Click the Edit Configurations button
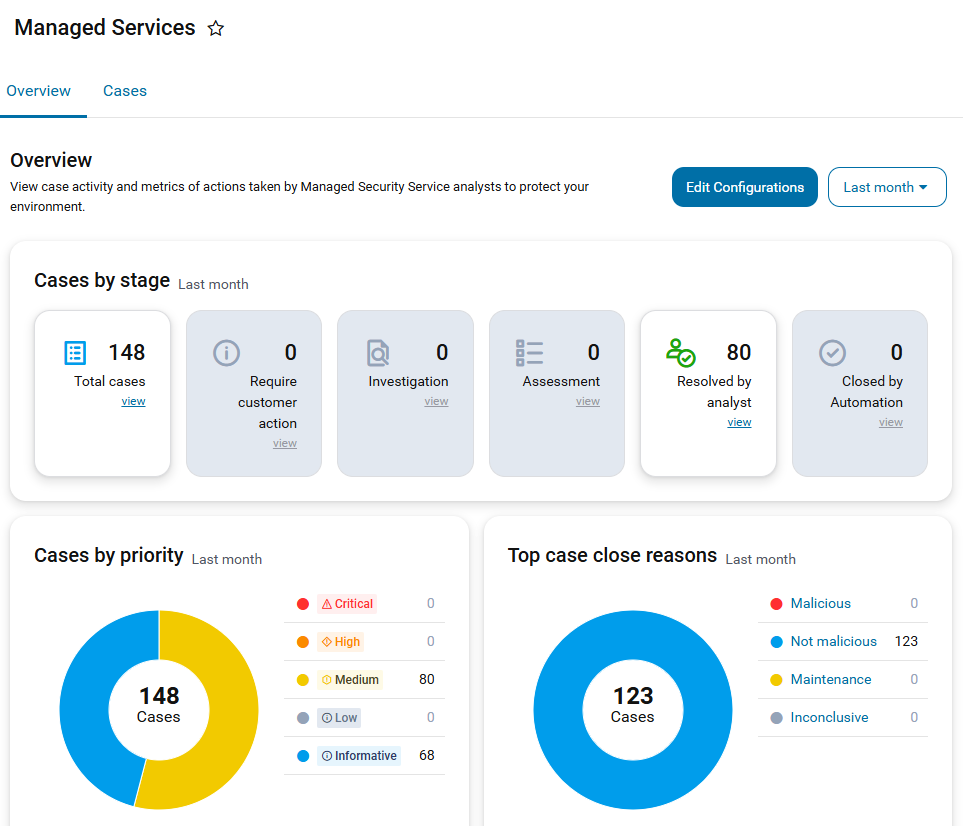The image size is (963, 826). point(744,187)
